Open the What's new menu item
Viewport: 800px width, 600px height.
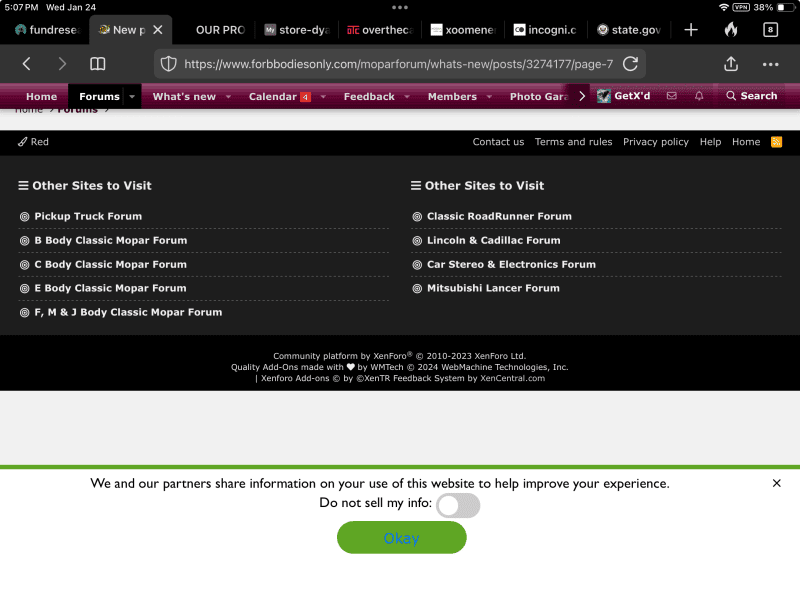pyautogui.click(x=184, y=96)
